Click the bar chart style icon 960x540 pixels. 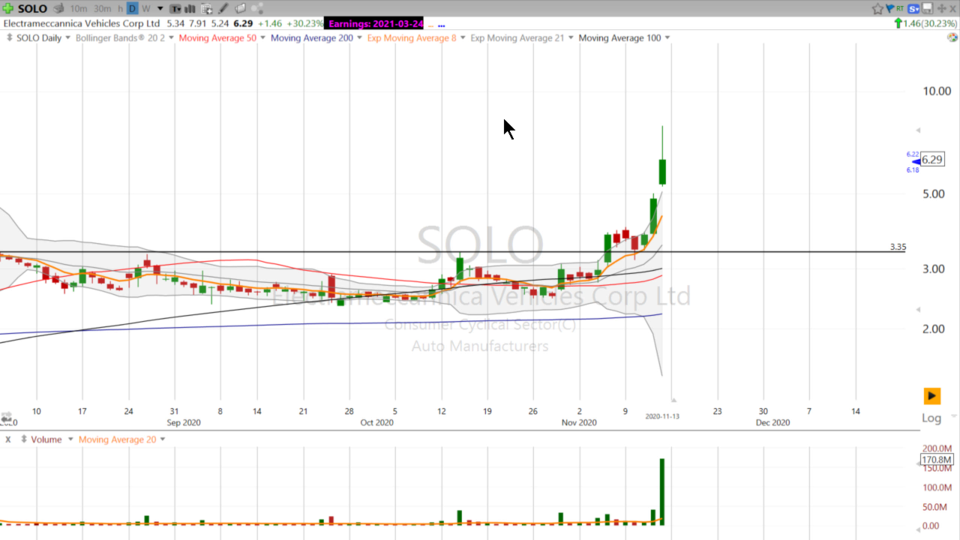pyautogui.click(x=190, y=9)
